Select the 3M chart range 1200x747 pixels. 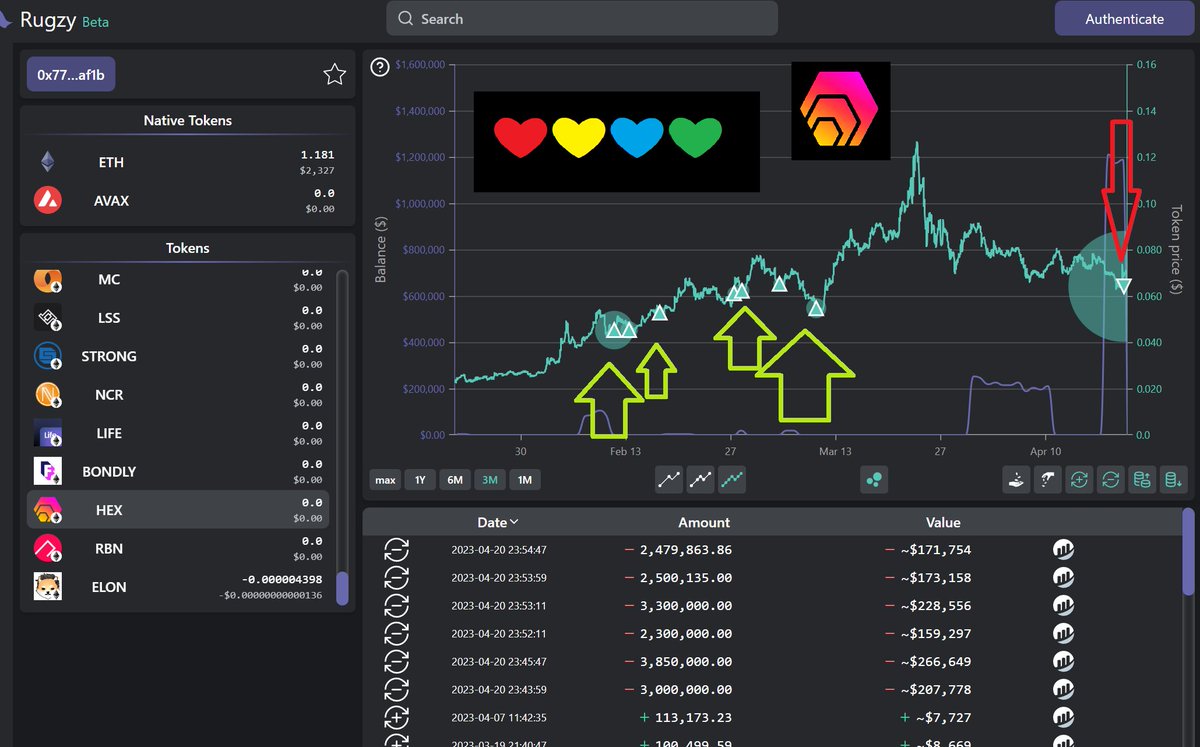pos(490,480)
